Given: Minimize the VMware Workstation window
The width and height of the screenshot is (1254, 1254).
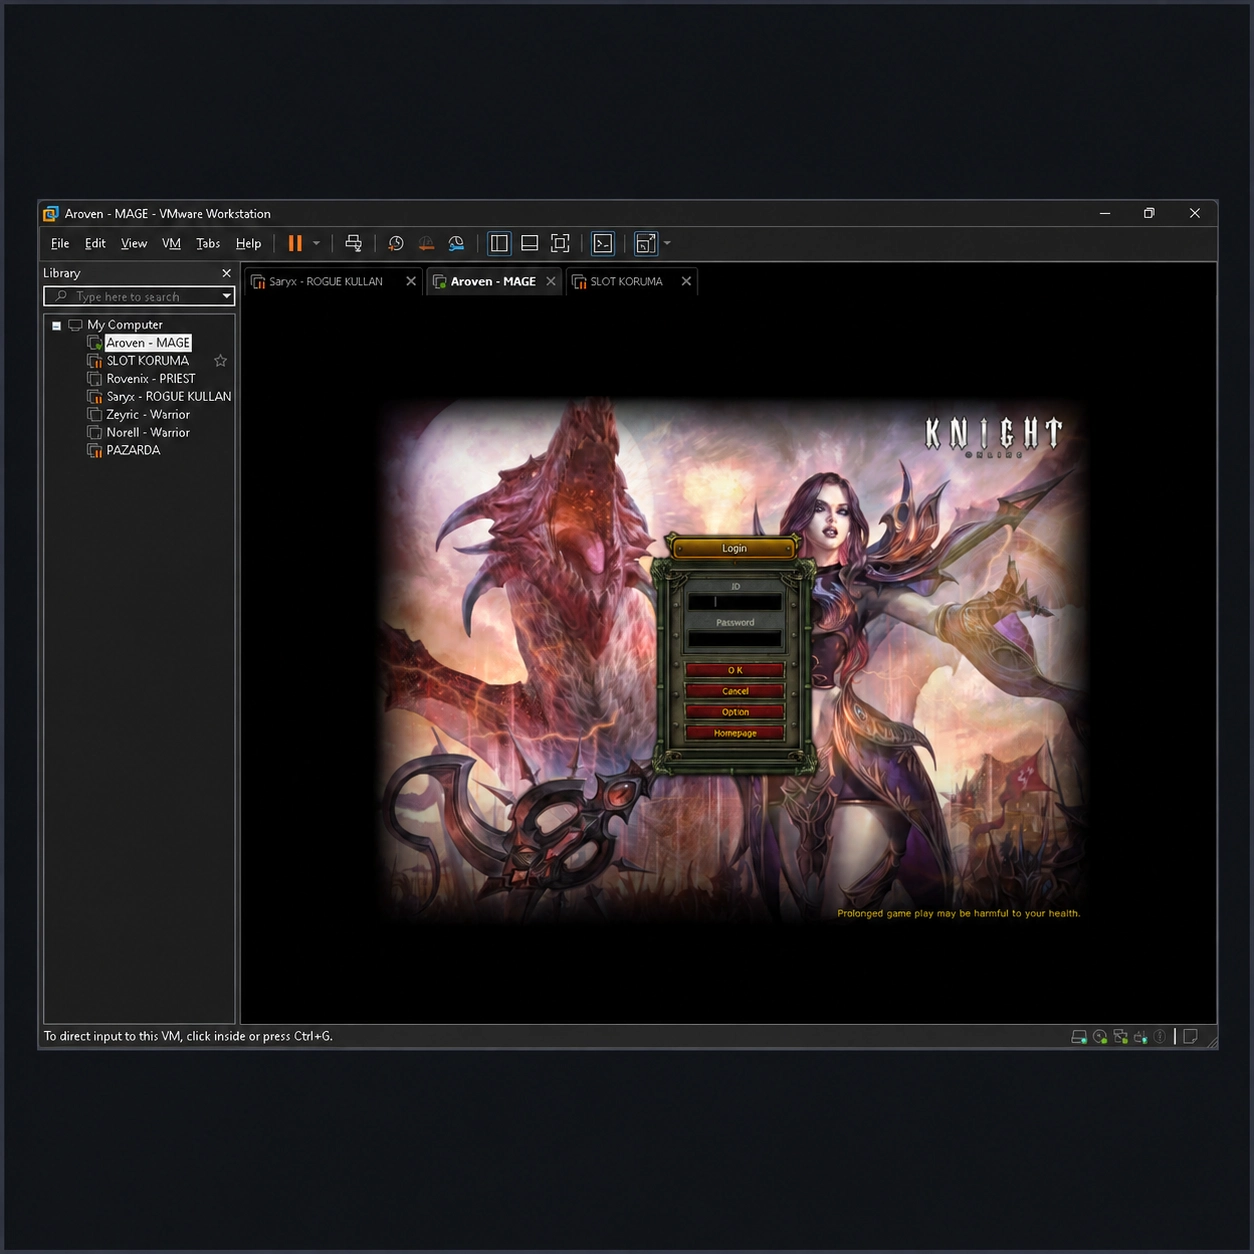Looking at the screenshot, I should (x=1105, y=213).
